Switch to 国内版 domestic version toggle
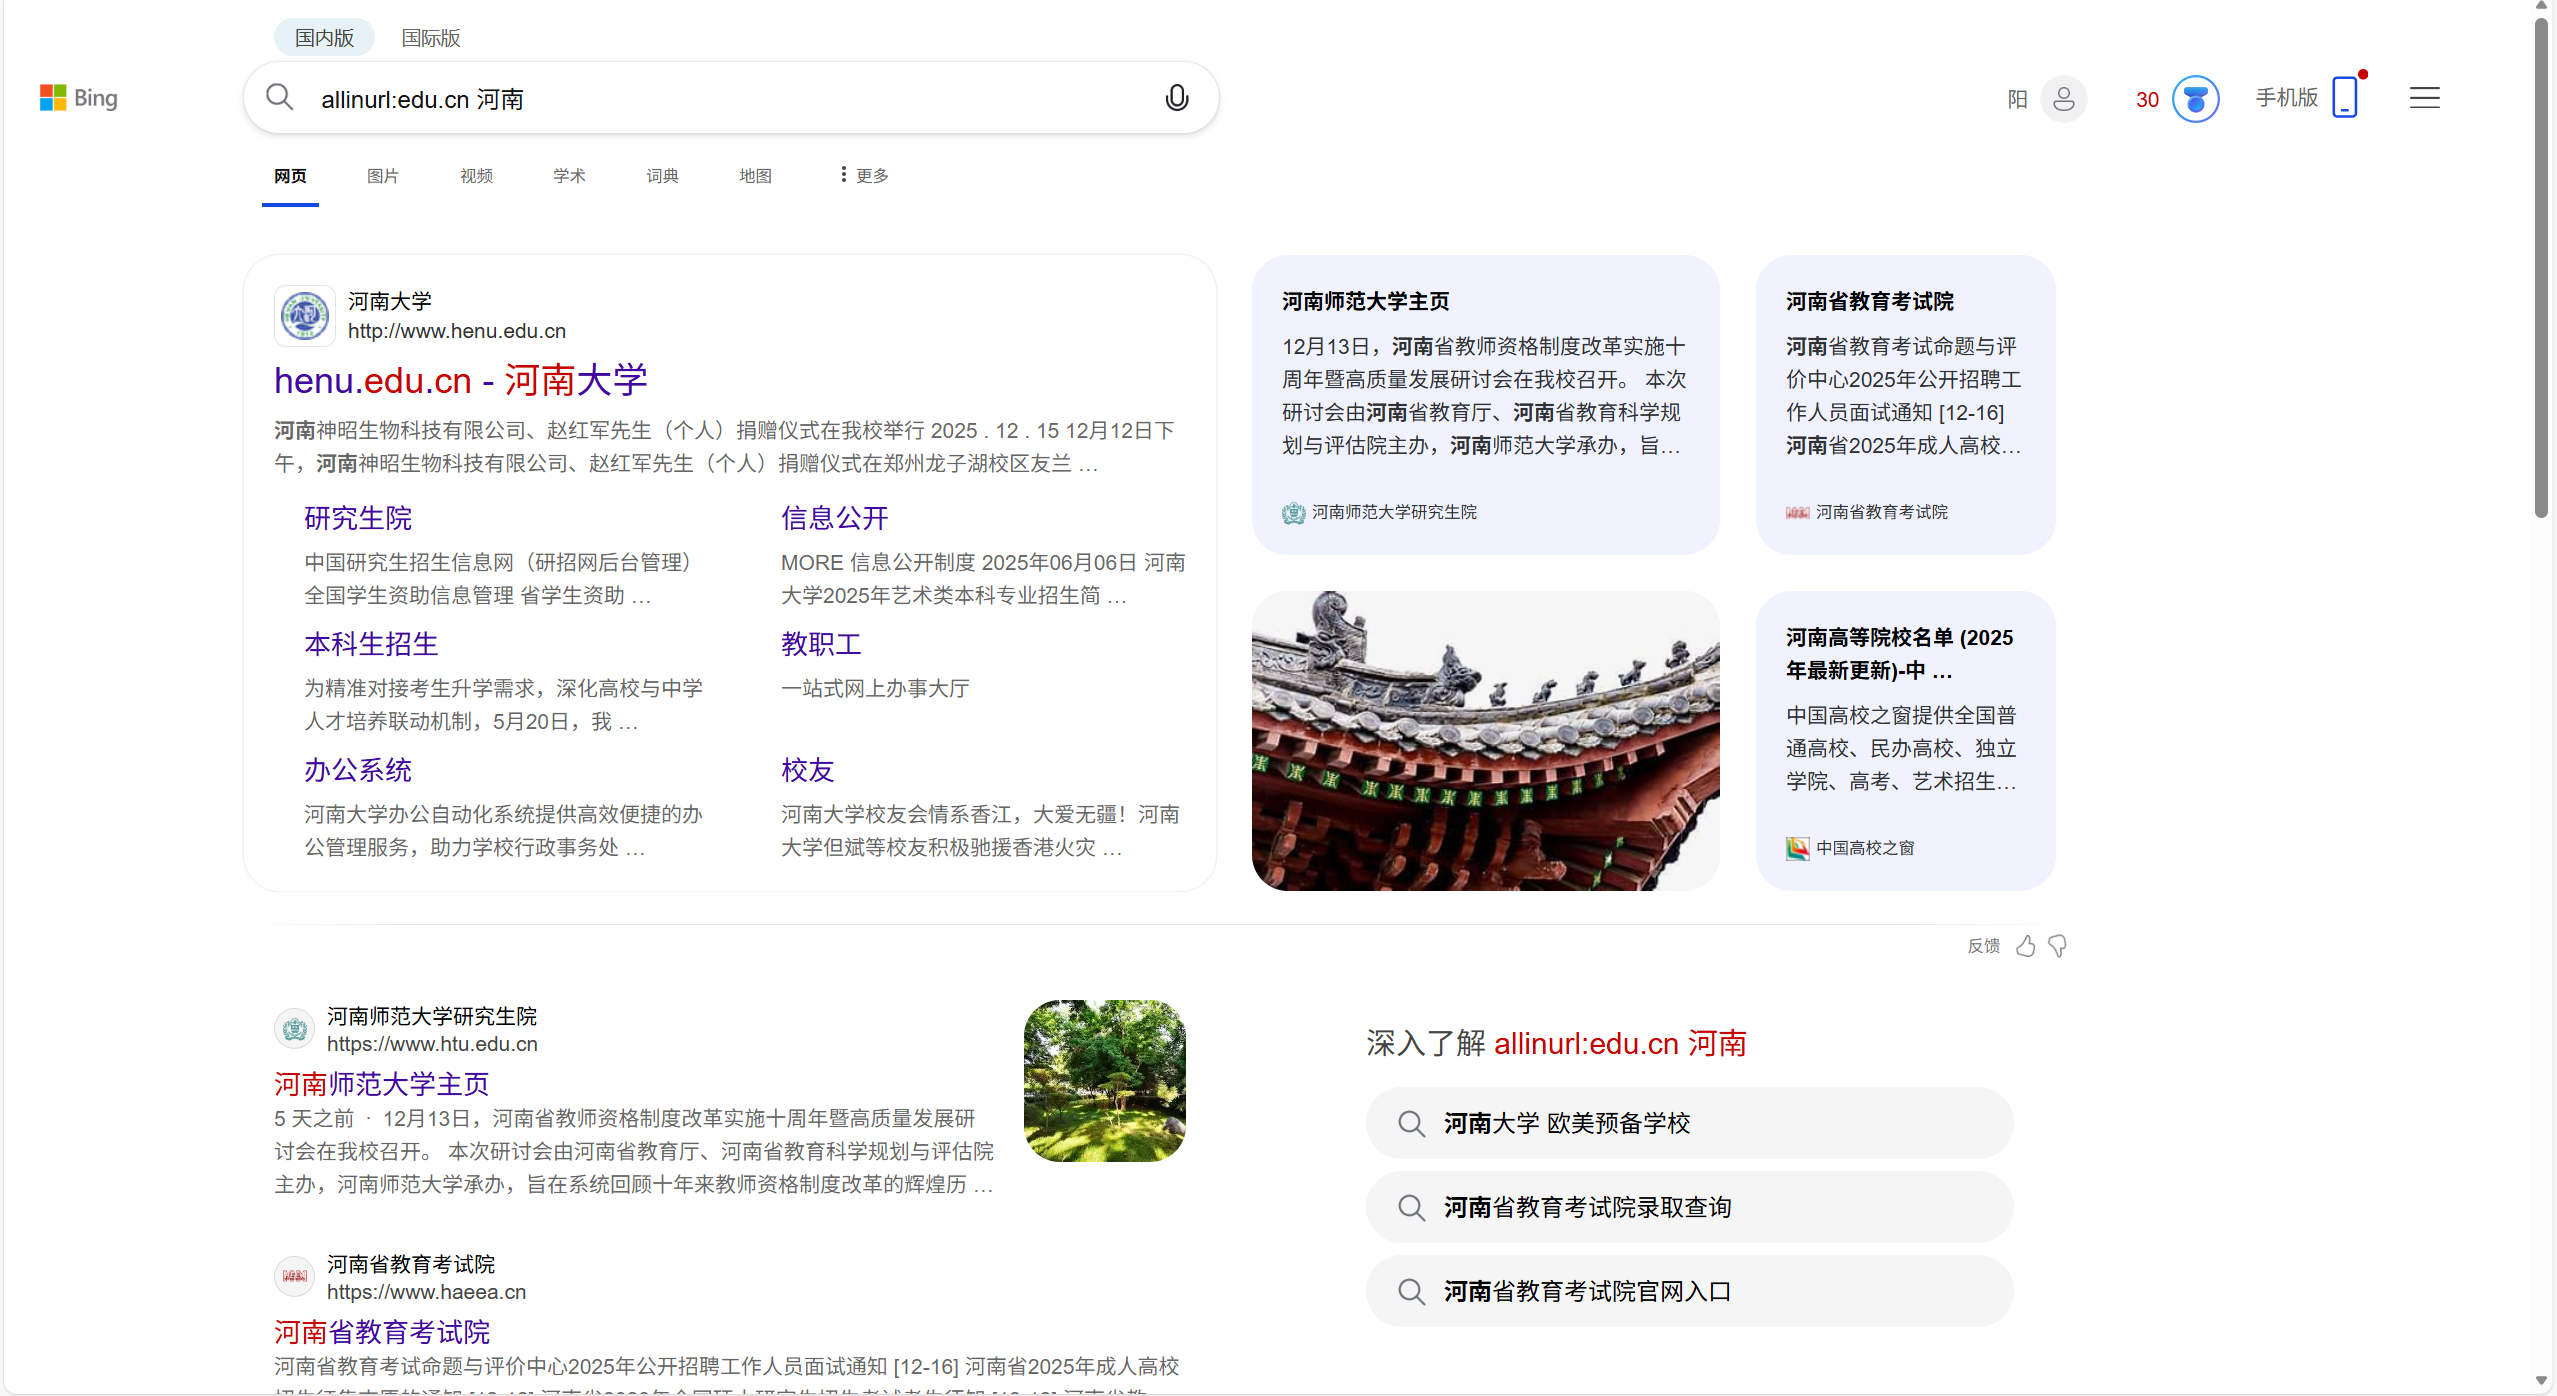This screenshot has height=1396, width=2557. [324, 38]
